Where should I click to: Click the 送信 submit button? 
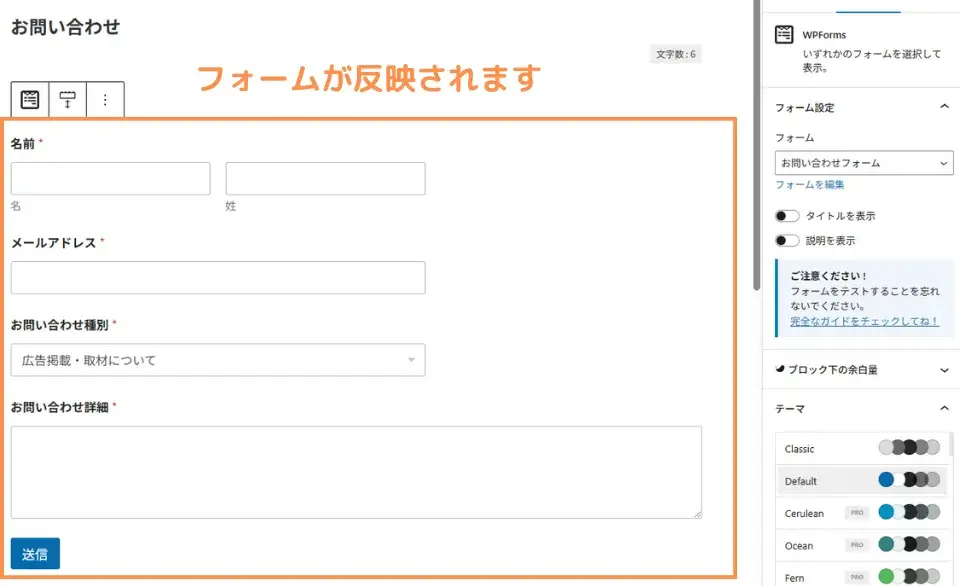35,554
